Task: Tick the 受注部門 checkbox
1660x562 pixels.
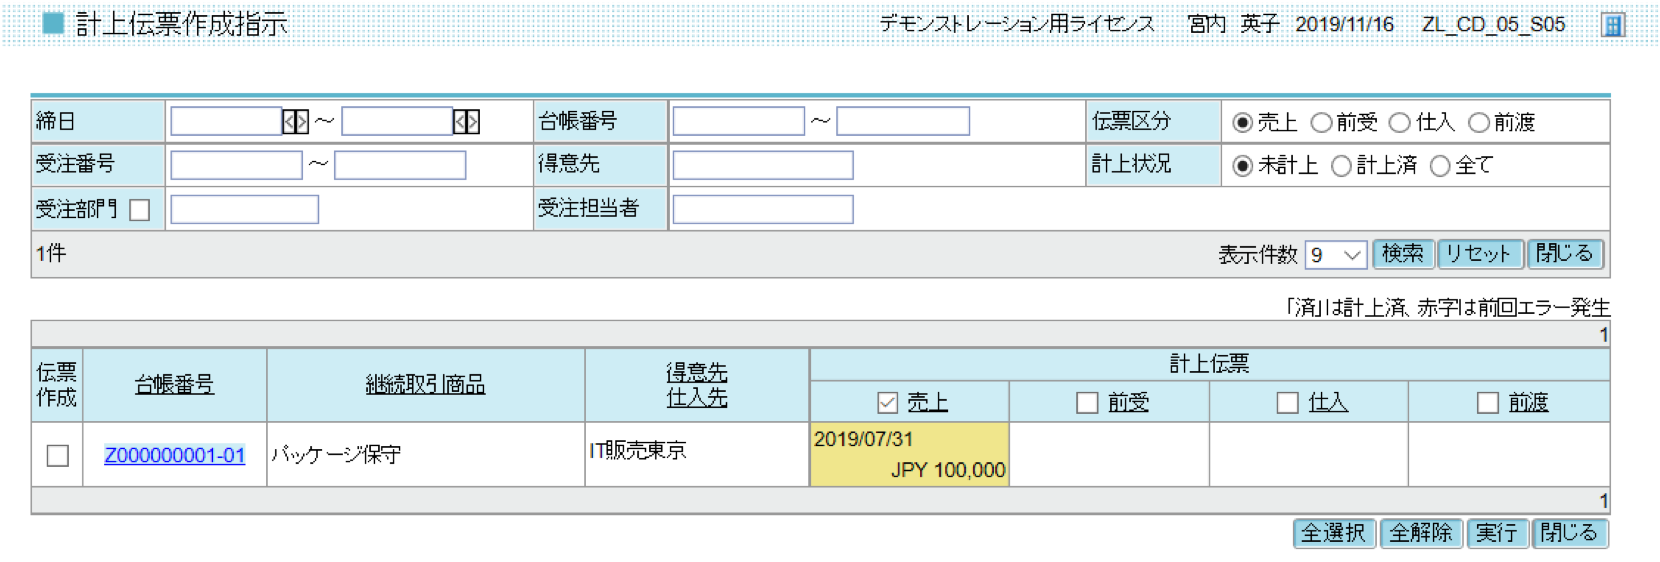Action: pos(140,210)
